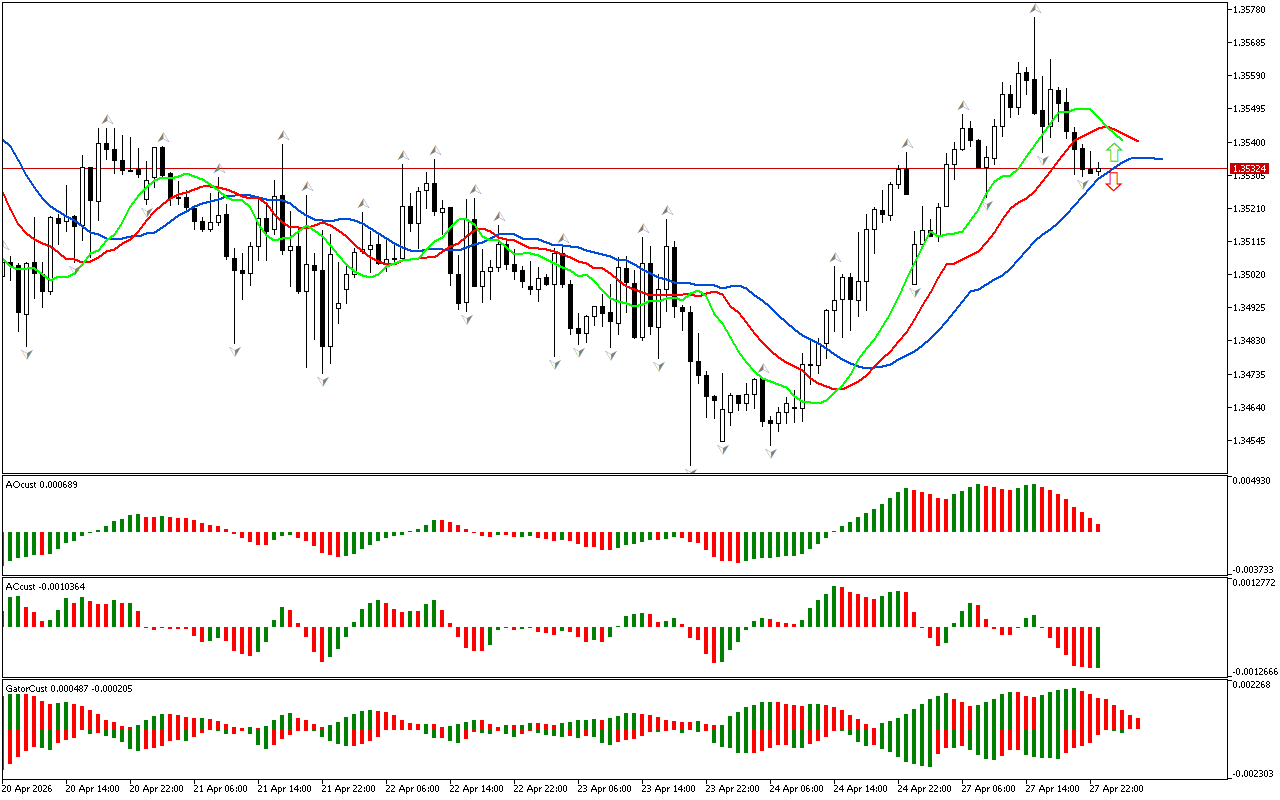
Task: Click the AOcust indicator label
Action: coord(42,485)
